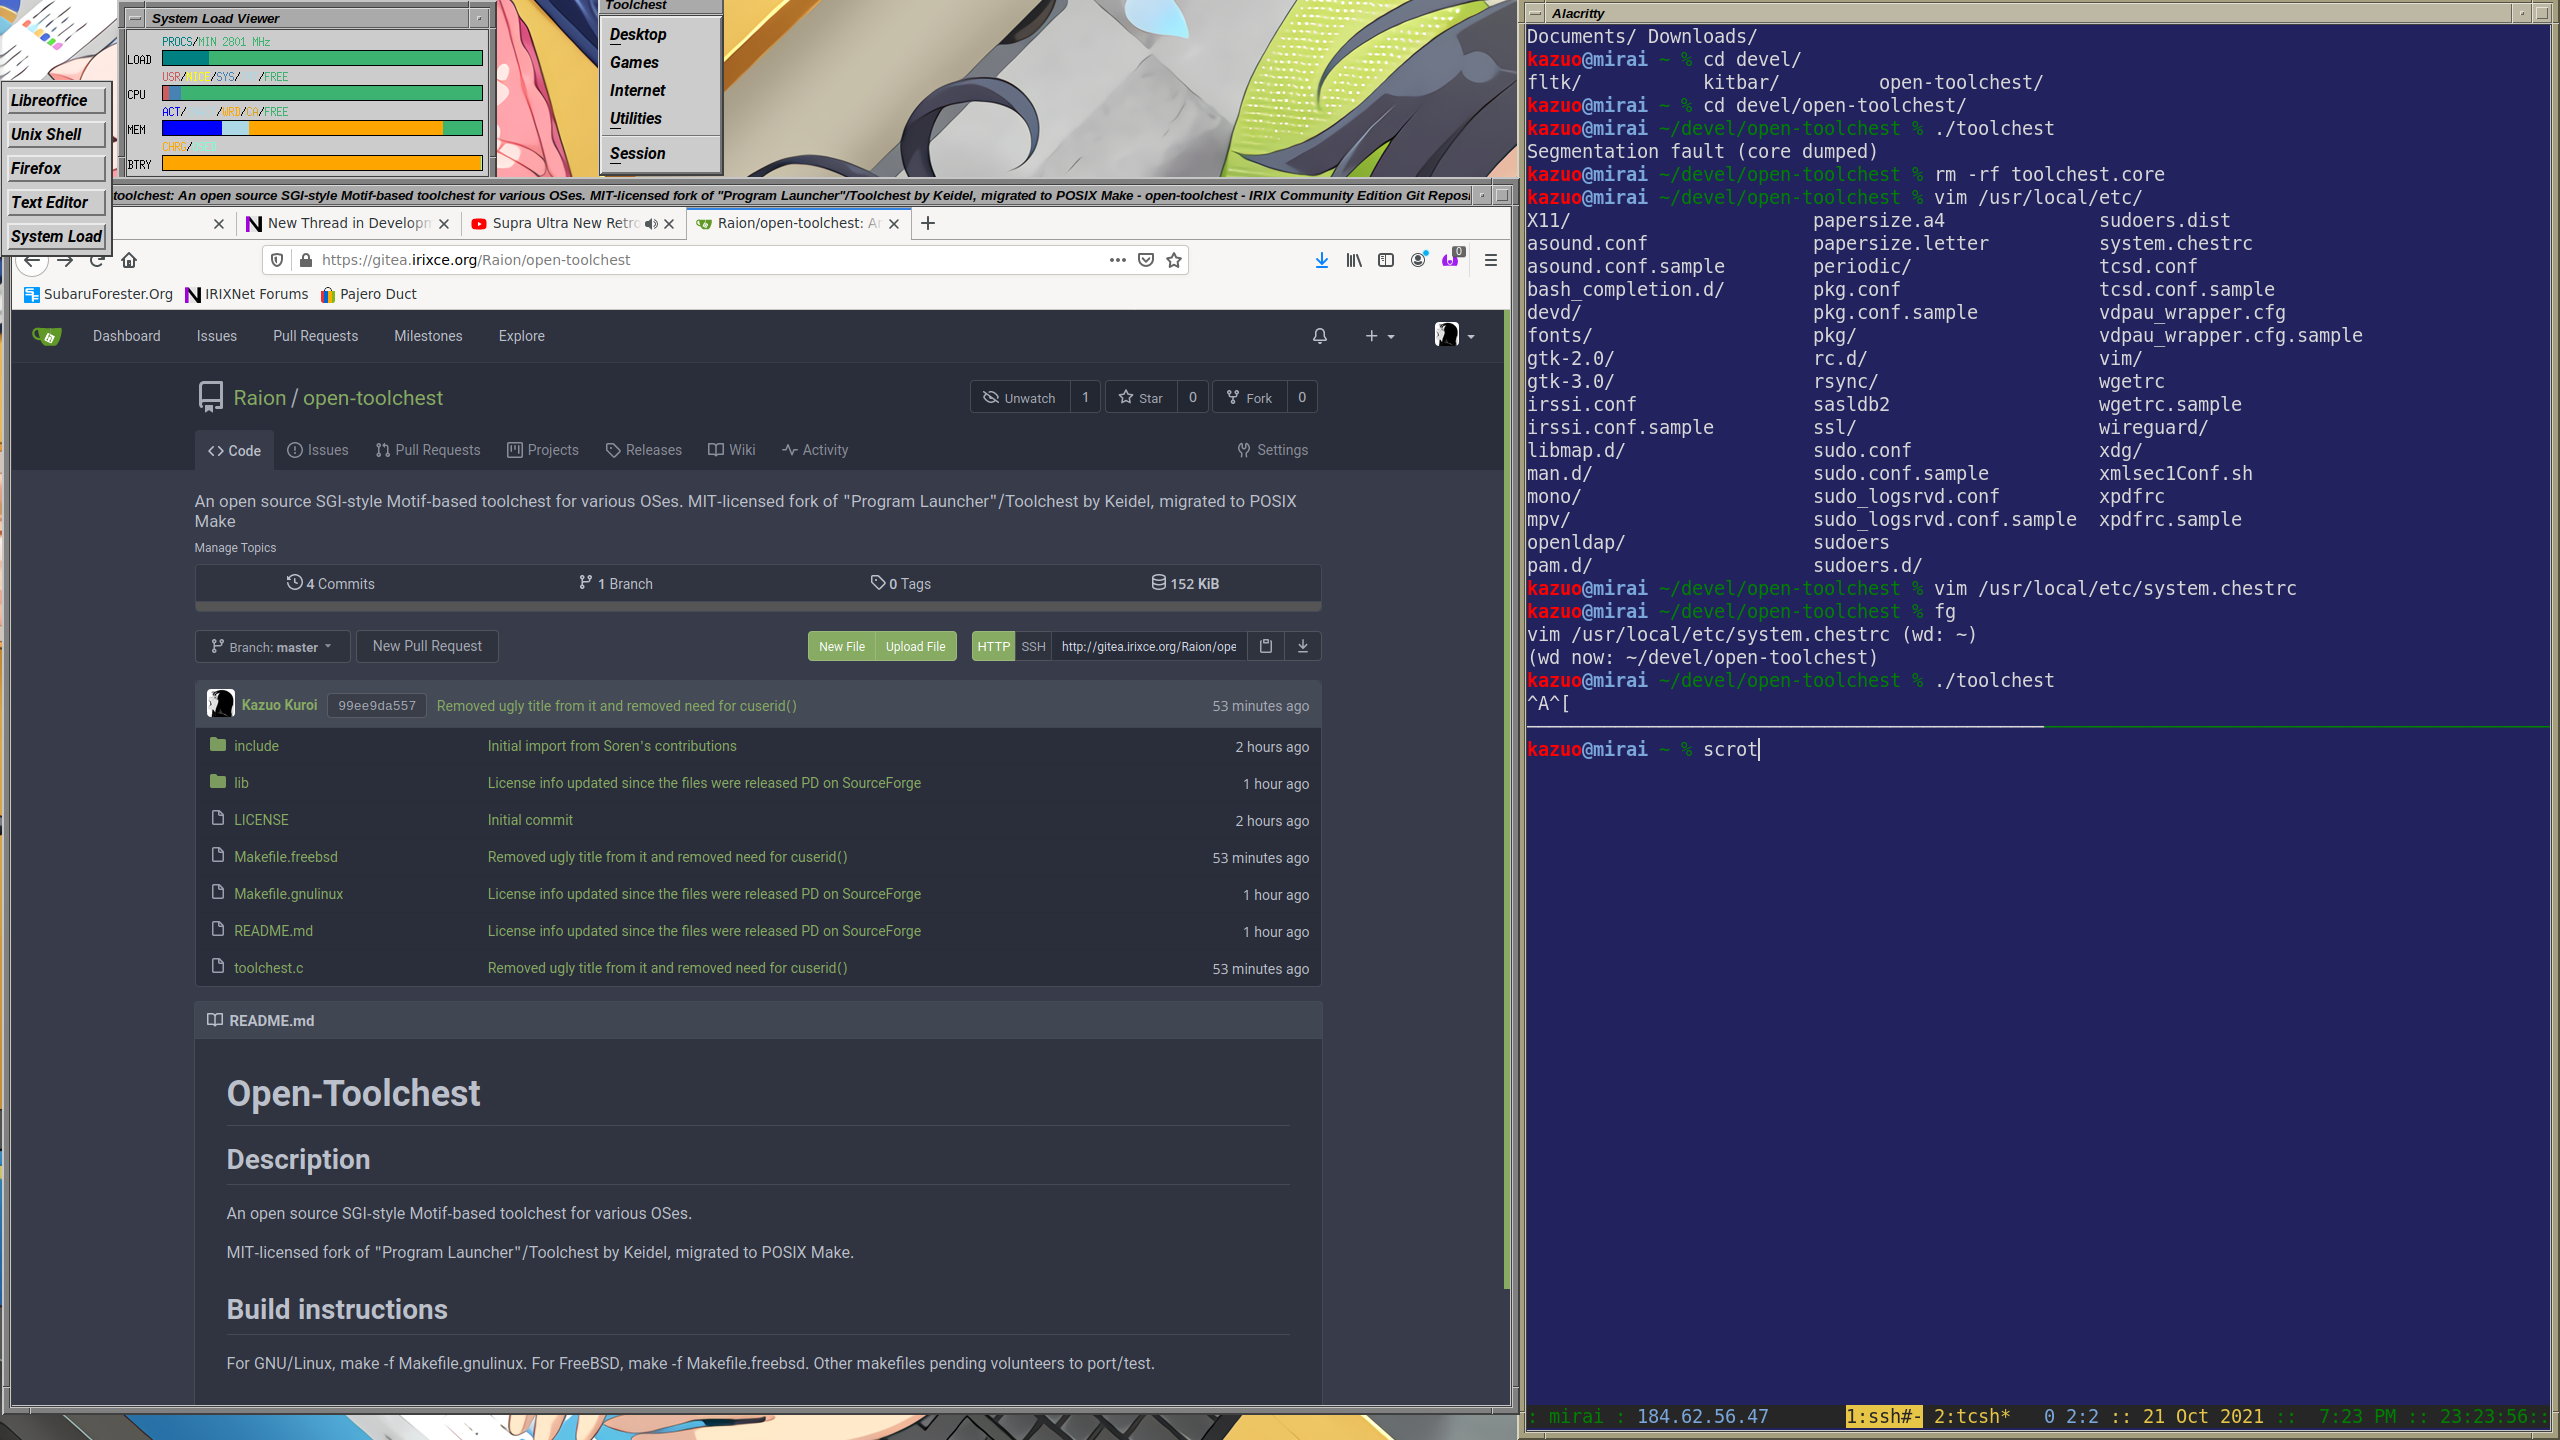Viewport: 2560px width, 1440px height.
Task: Open Gitea notifications bell
Action: click(1320, 336)
